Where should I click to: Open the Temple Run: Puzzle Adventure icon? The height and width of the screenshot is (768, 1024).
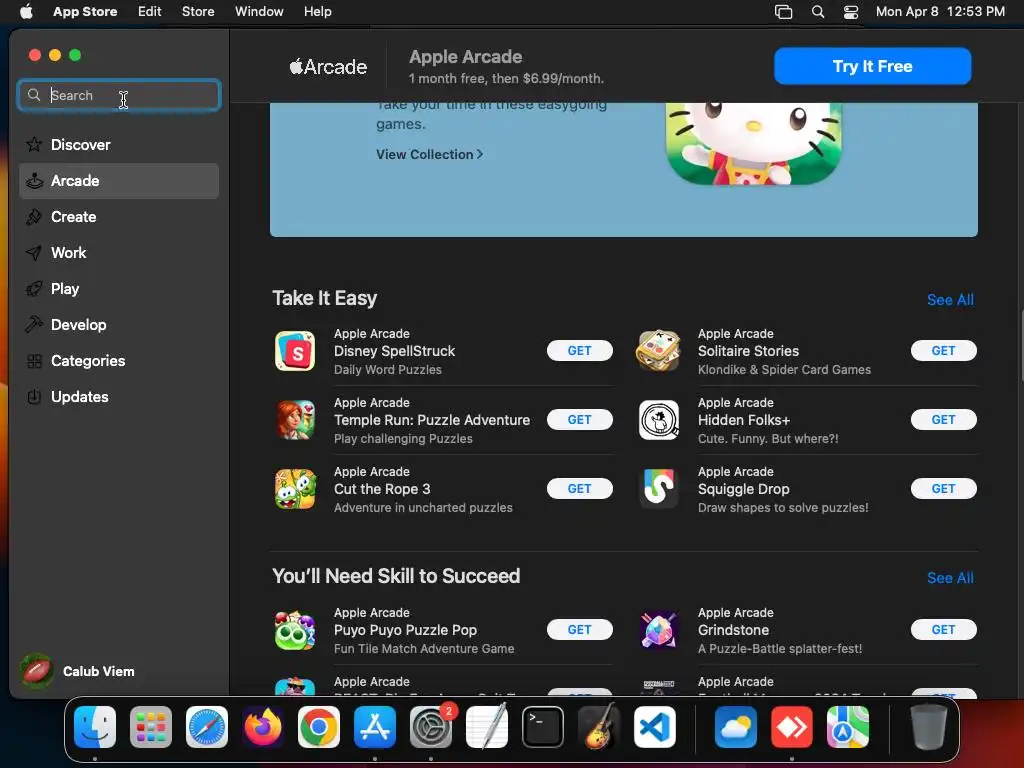(x=295, y=420)
